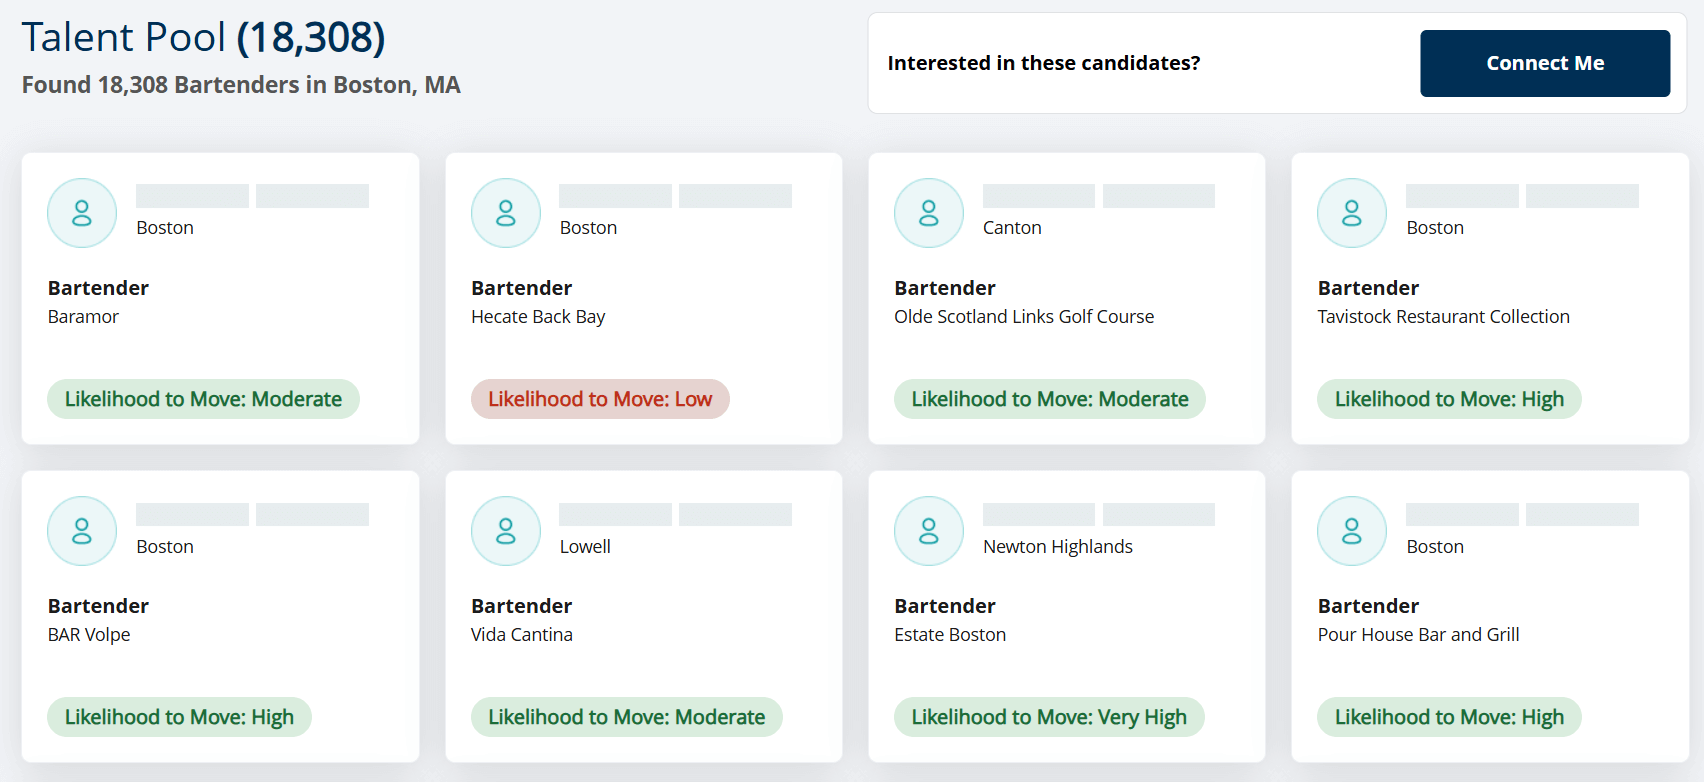Toggle the Very High badge on Estate Boston
Viewport: 1704px width, 782px height.
pos(1048,717)
